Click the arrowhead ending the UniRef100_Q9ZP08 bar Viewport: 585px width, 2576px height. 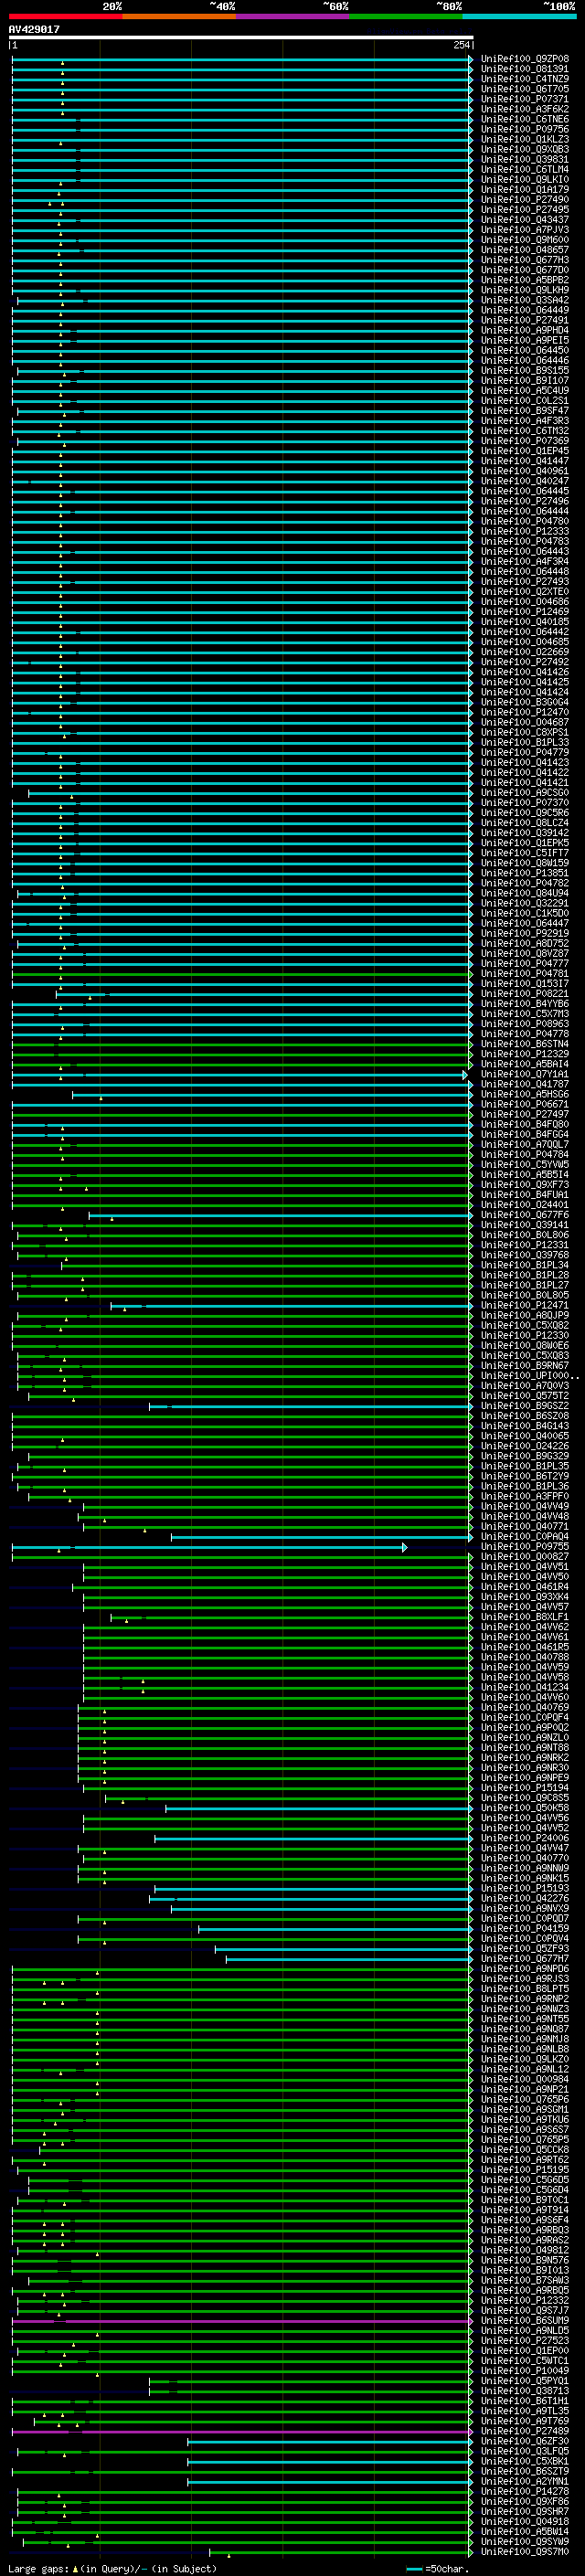point(471,59)
